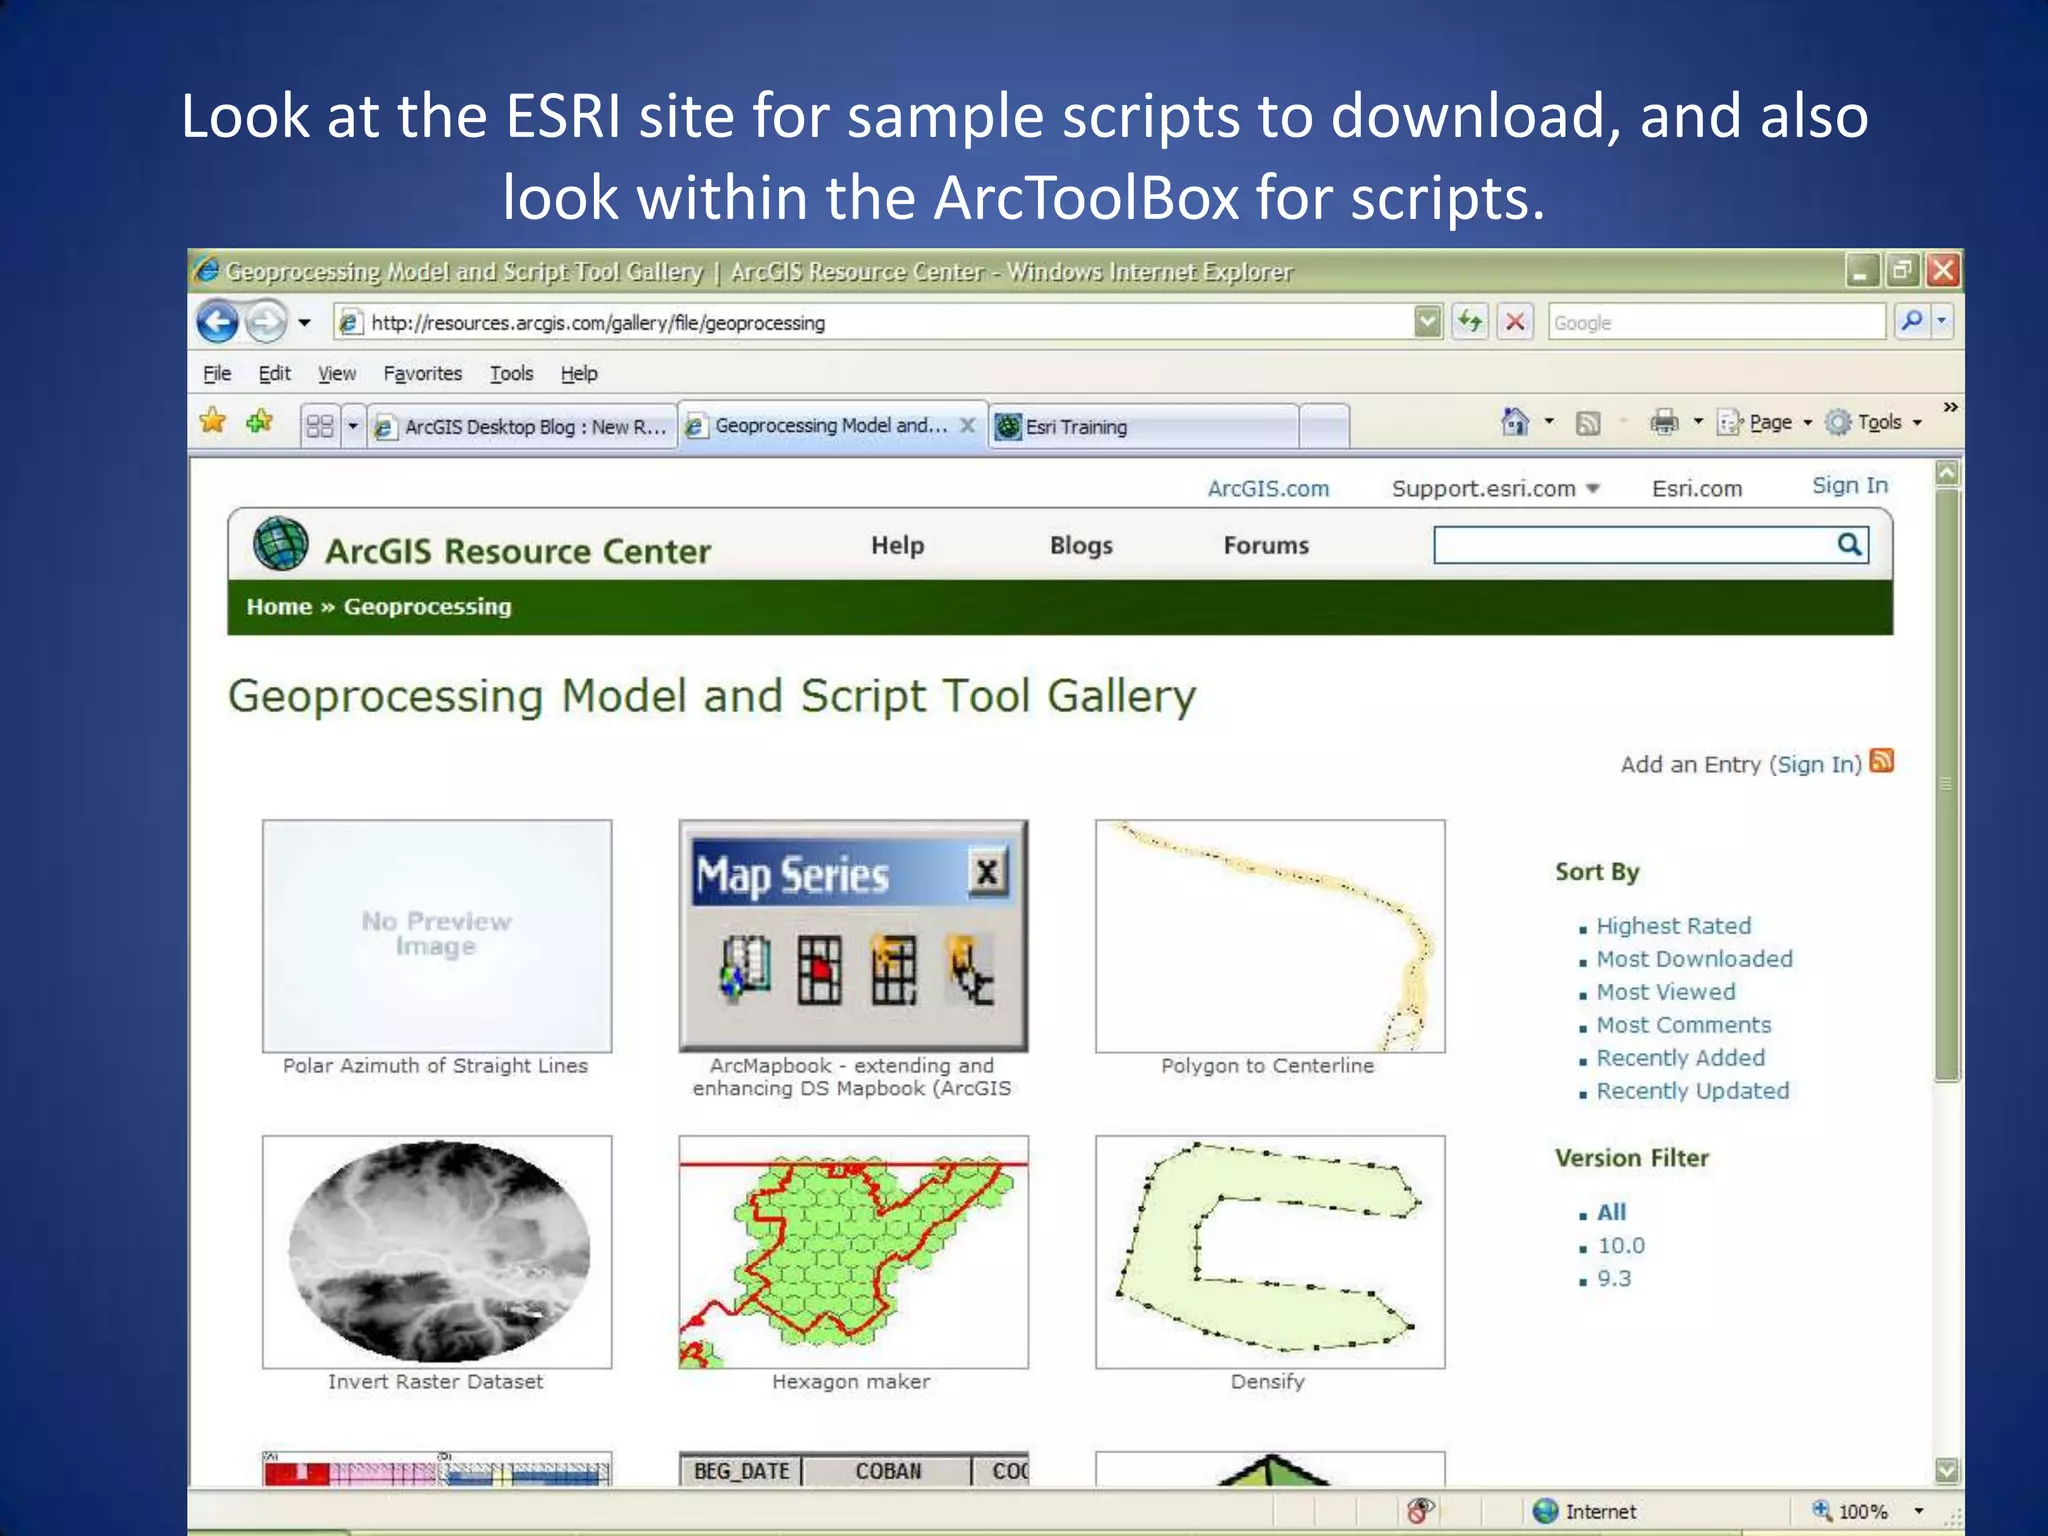2048x1536 pixels.
Task: Sort gallery by Most Downloaded
Action: [x=1694, y=959]
